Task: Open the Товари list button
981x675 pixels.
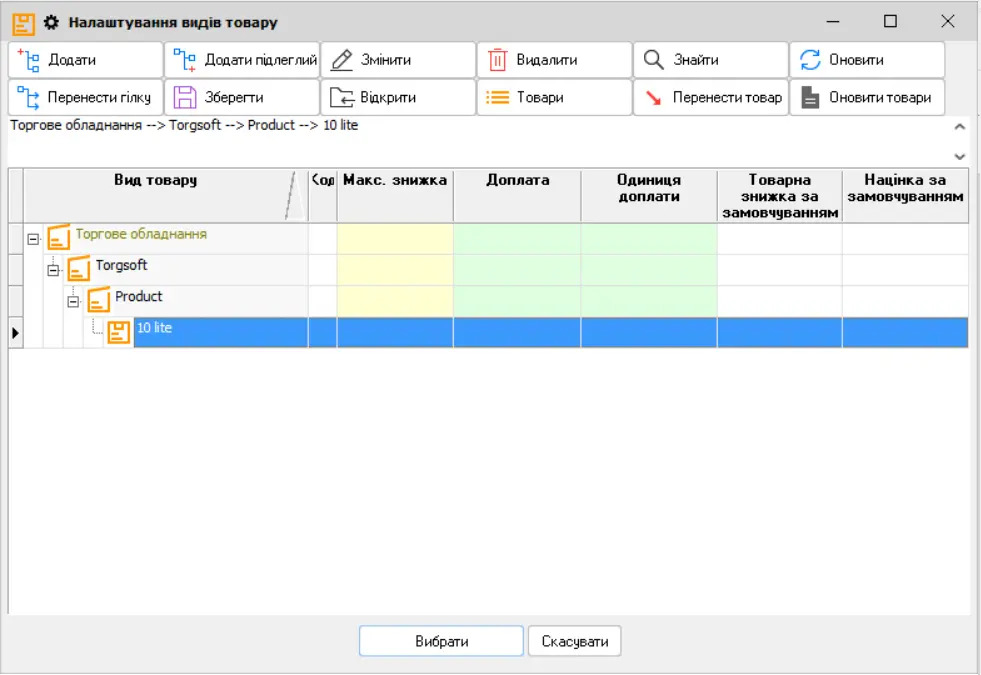Action: point(554,98)
